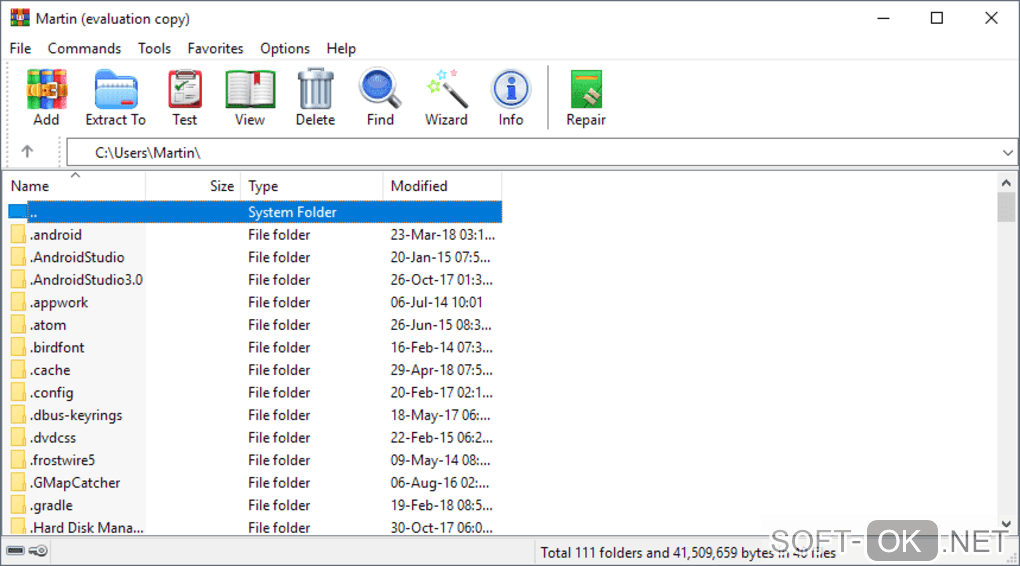Click the .gradle folder icon
Image resolution: width=1020 pixels, height=566 pixels.
pyautogui.click(x=18, y=505)
